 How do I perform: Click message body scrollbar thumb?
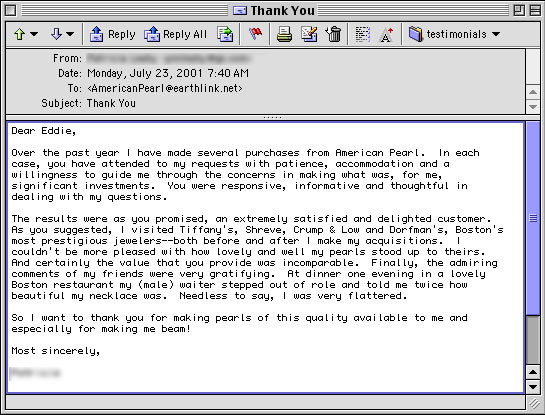pos(533,219)
